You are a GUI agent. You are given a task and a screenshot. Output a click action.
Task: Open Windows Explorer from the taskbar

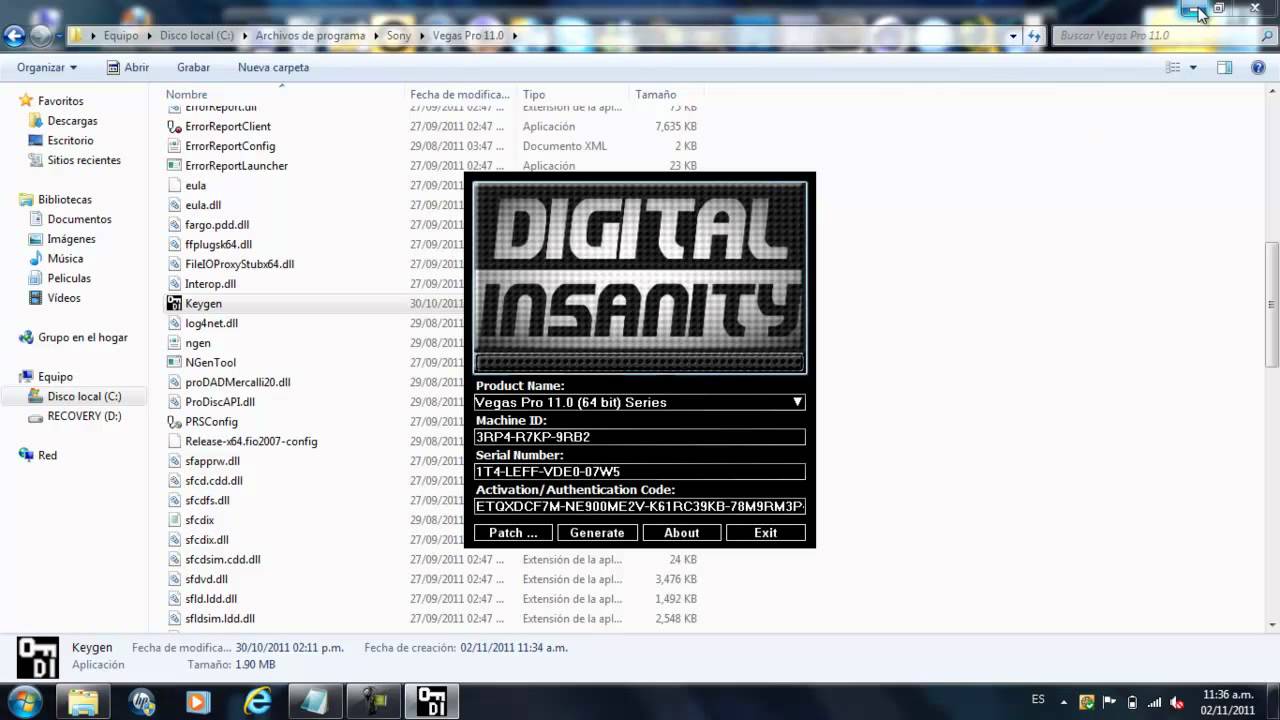[x=84, y=701]
